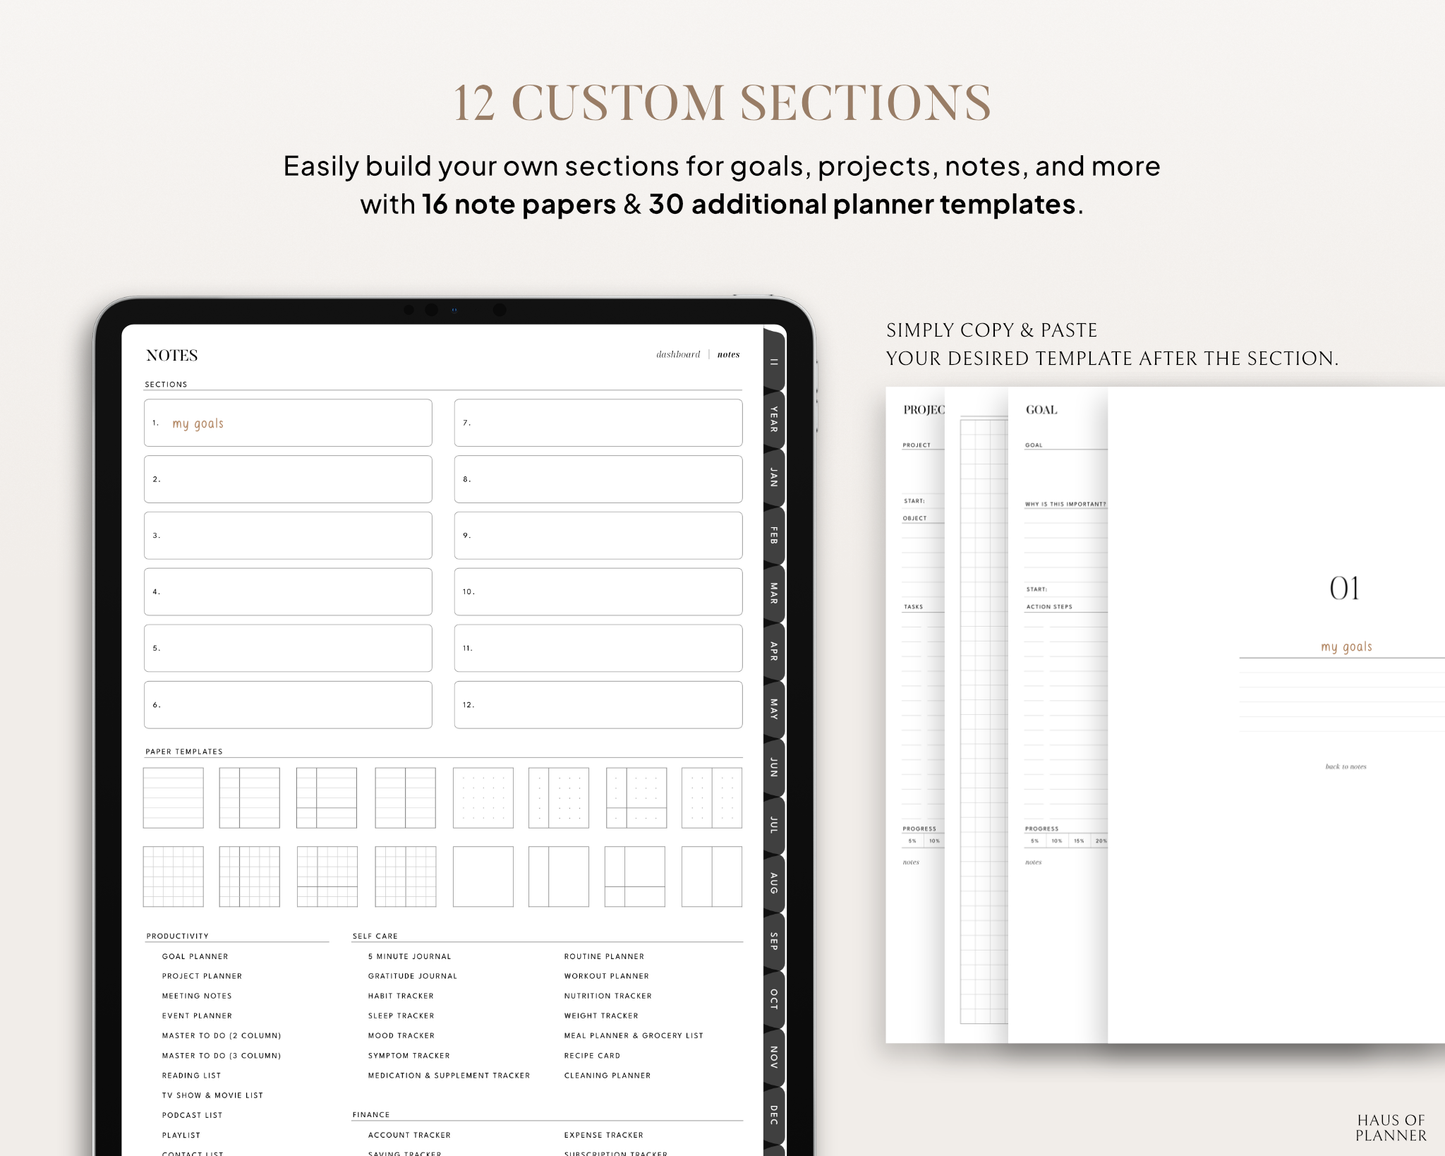The height and width of the screenshot is (1156, 1445).
Task: Select the grid template with bottom split
Action: (326, 876)
